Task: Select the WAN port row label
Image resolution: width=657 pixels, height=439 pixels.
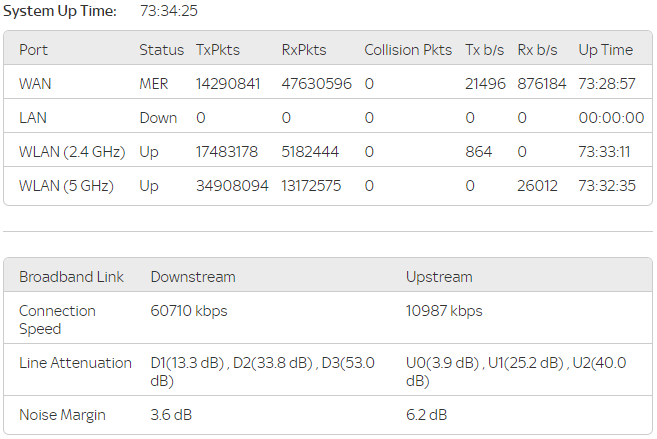Action: click(35, 84)
